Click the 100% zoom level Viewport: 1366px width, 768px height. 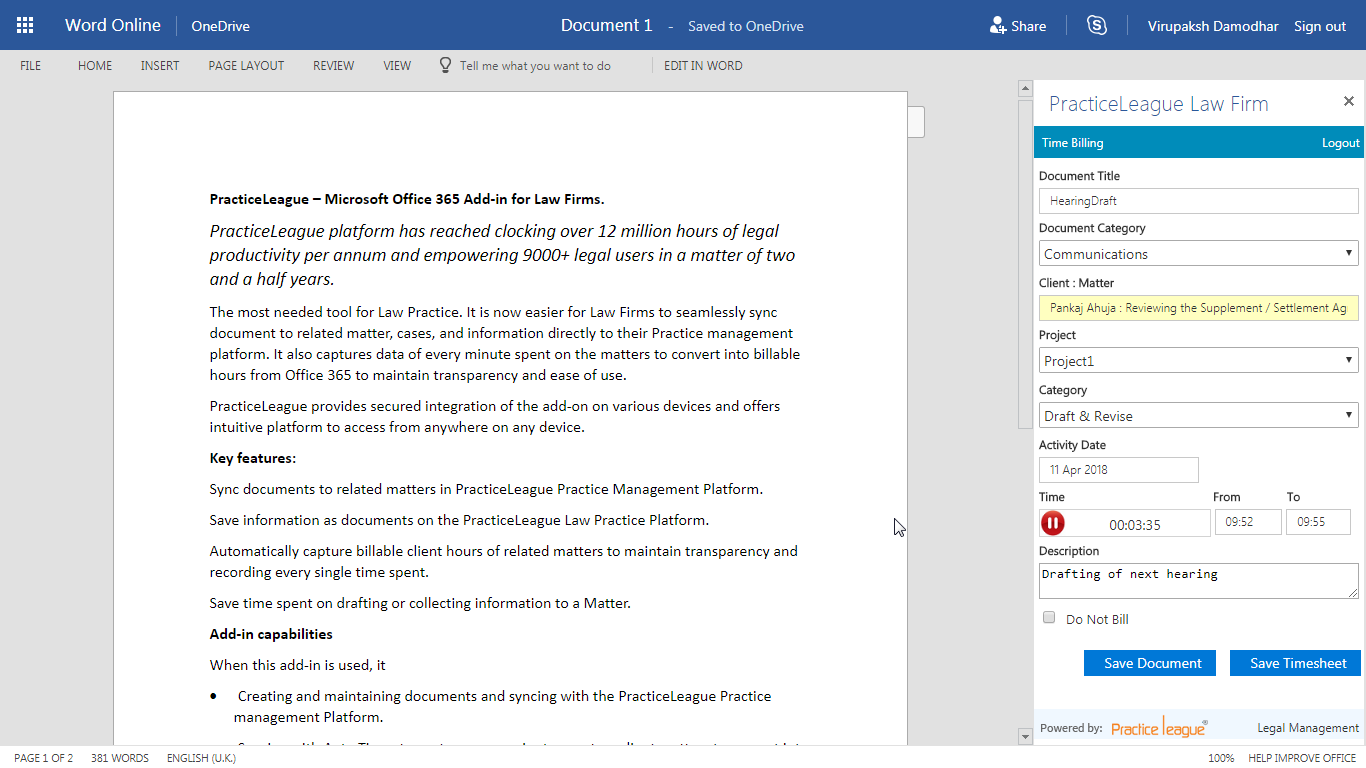click(1221, 758)
